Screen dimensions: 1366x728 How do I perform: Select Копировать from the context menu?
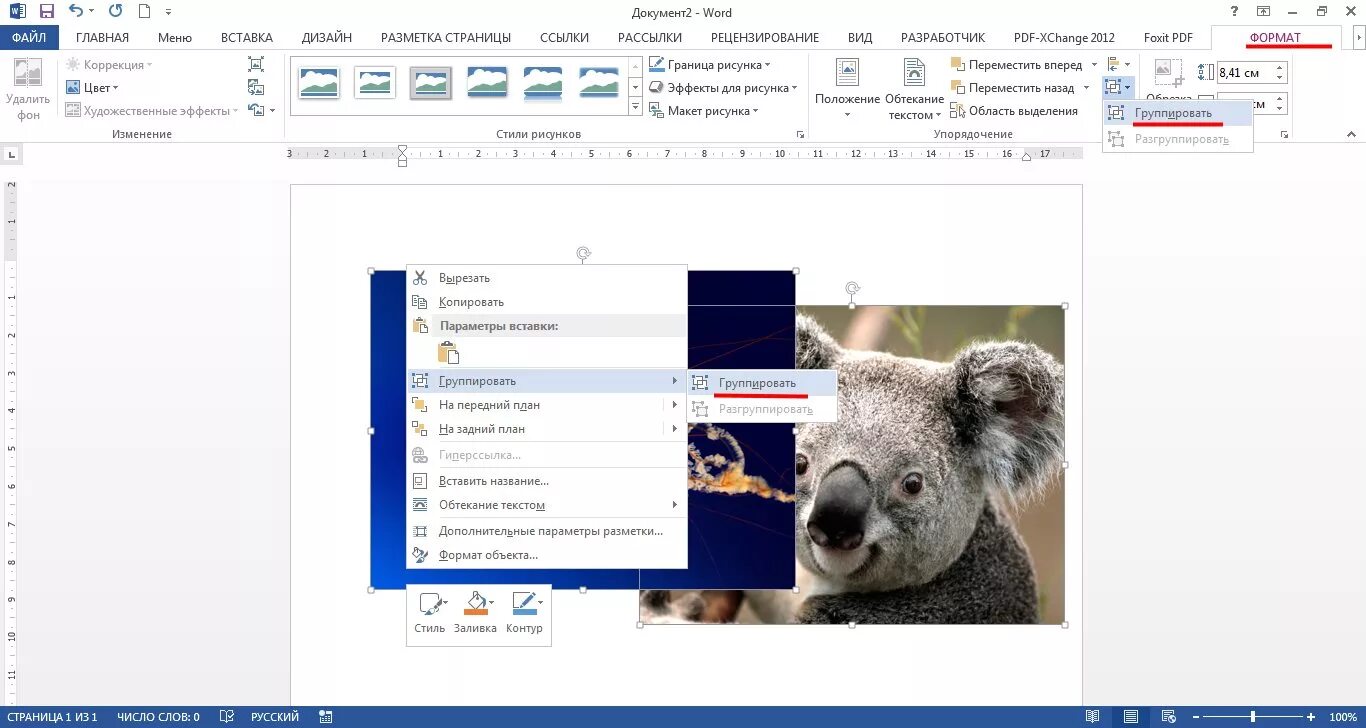point(547,302)
